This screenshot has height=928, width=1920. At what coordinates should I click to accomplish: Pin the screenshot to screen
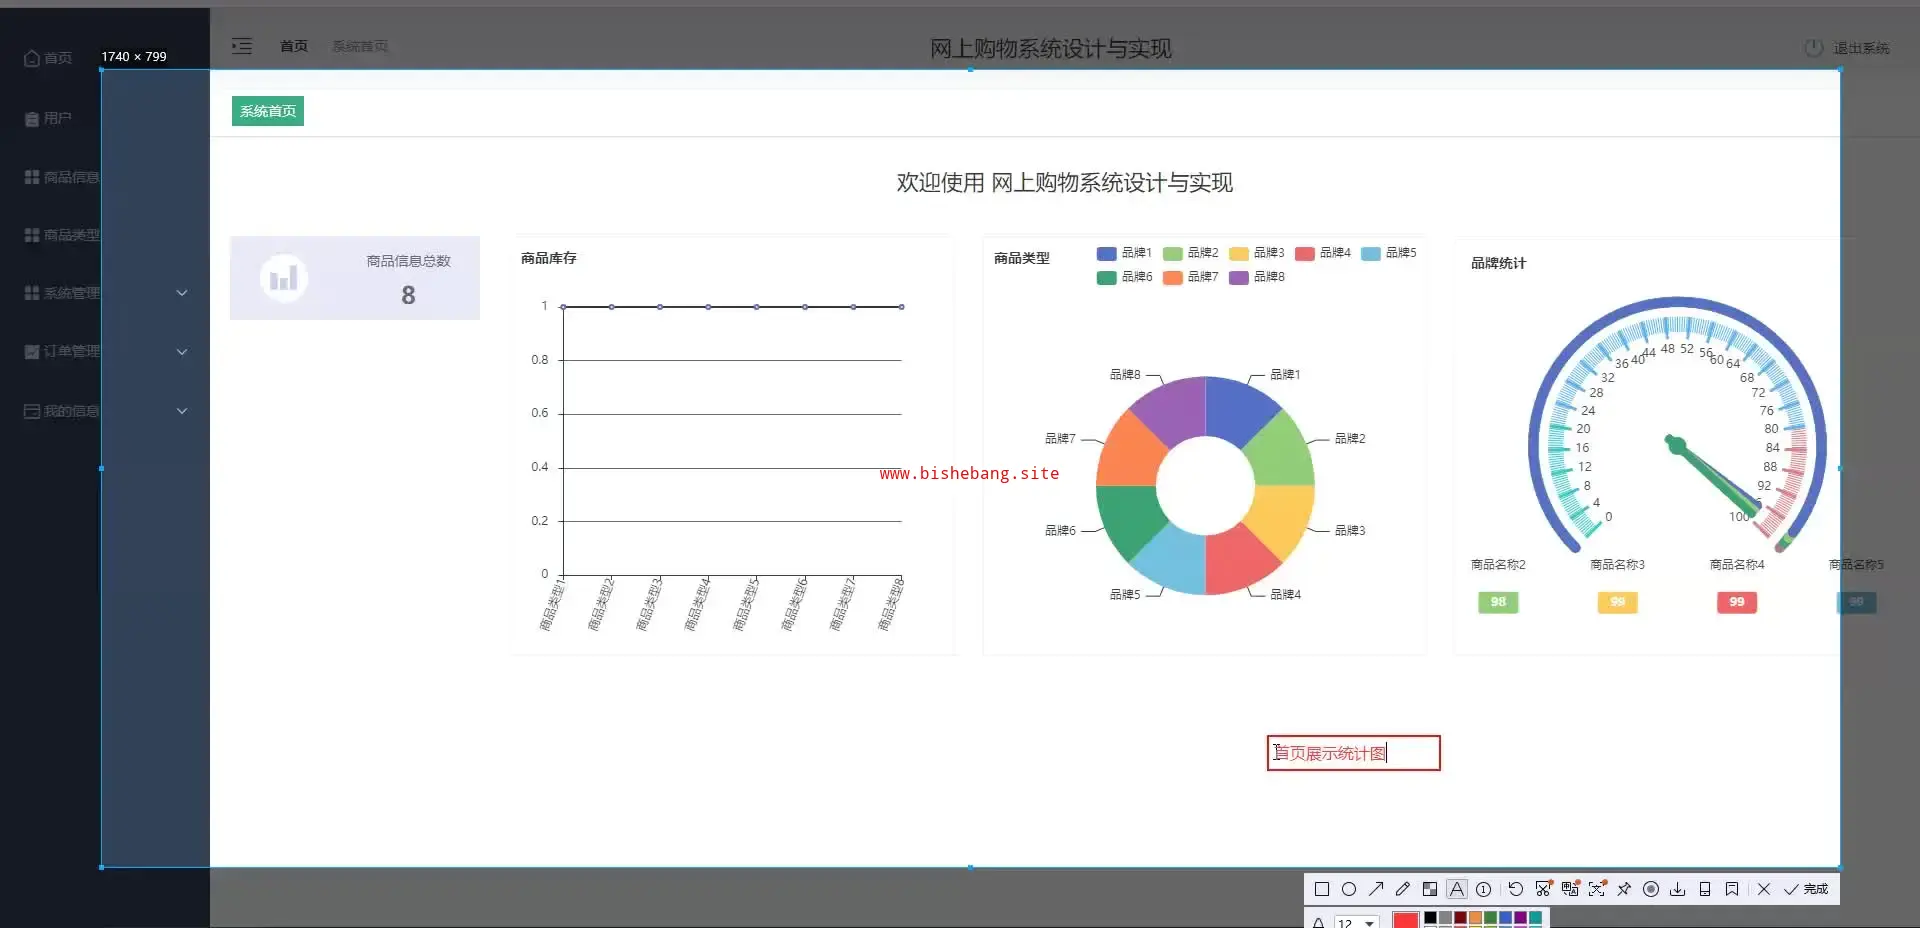1624,889
